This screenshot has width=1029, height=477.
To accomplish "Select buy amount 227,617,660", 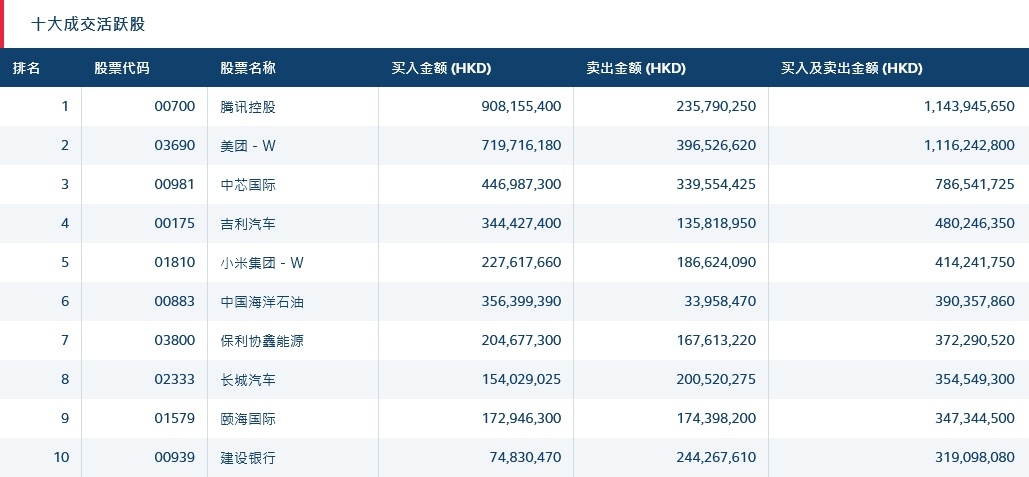I will pyautogui.click(x=521, y=262).
